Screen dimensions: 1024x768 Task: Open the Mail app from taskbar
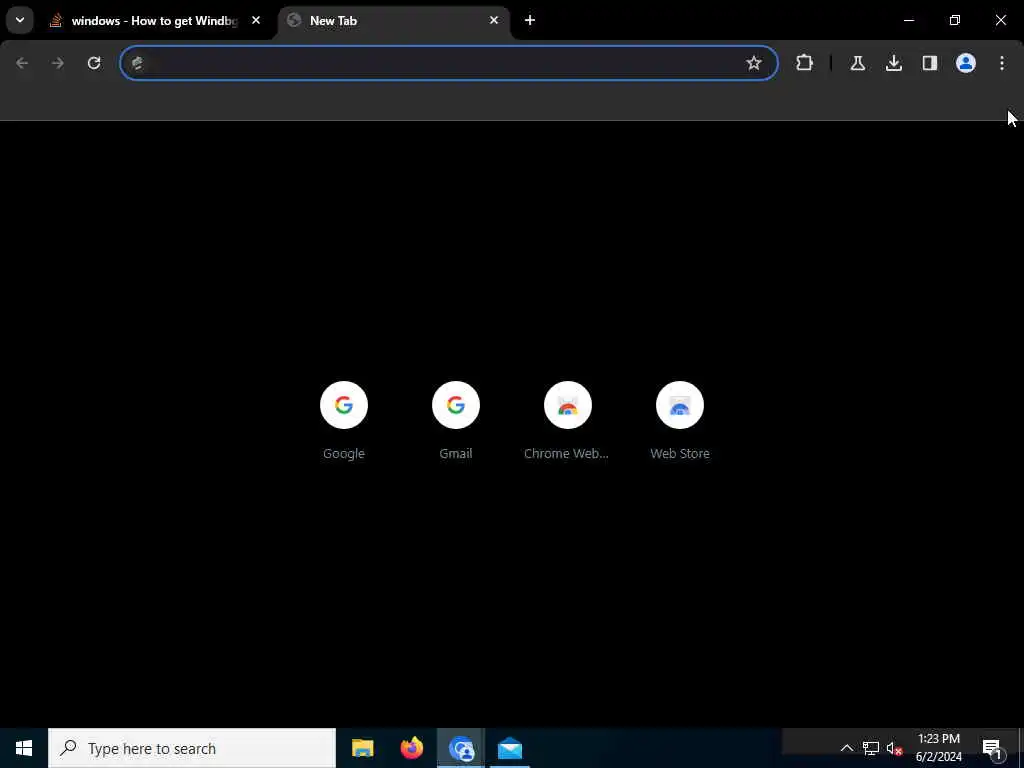pos(510,748)
